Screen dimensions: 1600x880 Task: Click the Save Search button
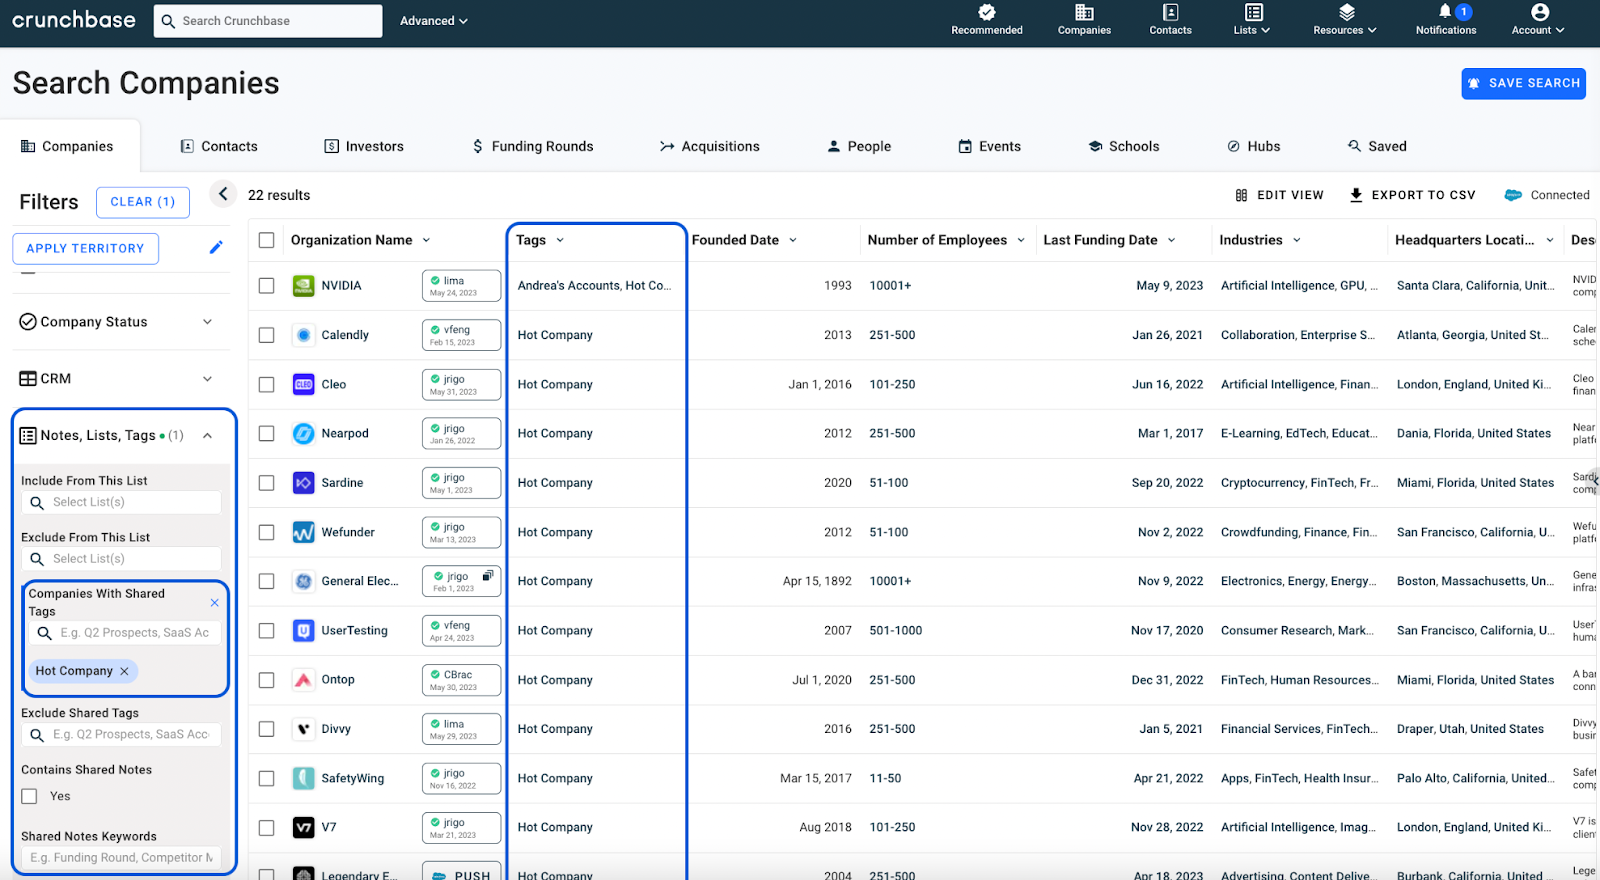pyautogui.click(x=1523, y=83)
